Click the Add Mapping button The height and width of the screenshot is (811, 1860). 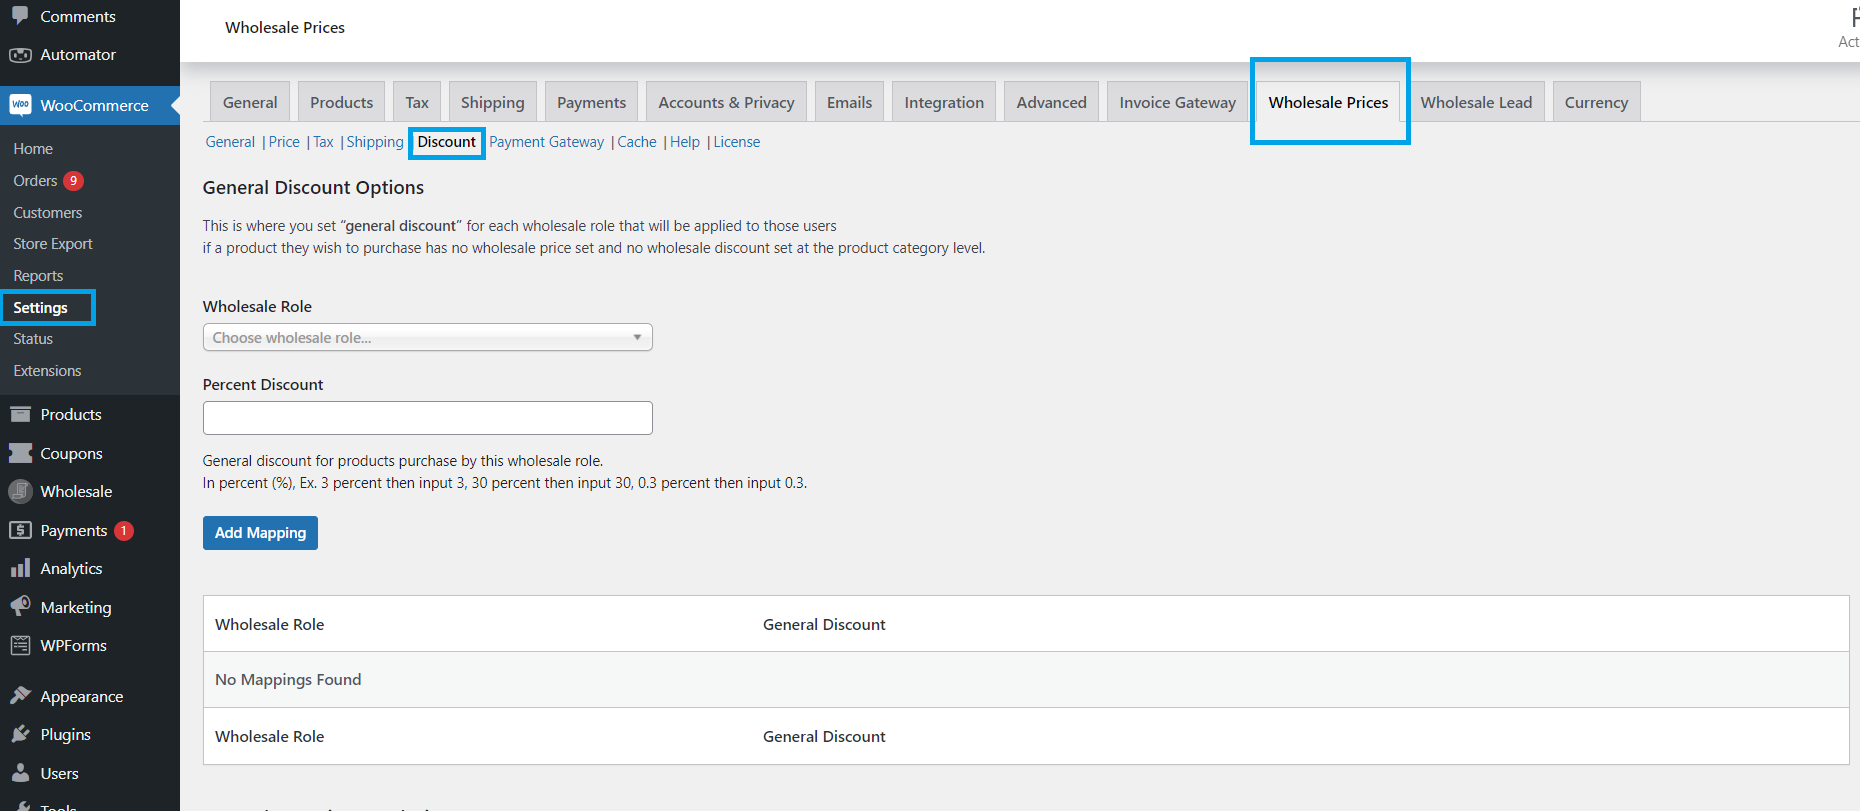pyautogui.click(x=260, y=533)
